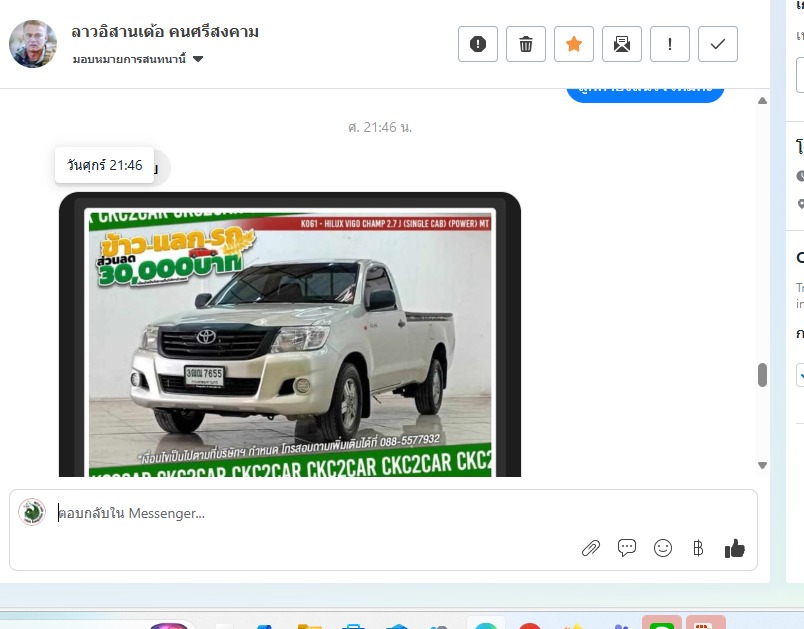Open saved replies speech bubble icon
804x629 pixels.
click(x=627, y=548)
